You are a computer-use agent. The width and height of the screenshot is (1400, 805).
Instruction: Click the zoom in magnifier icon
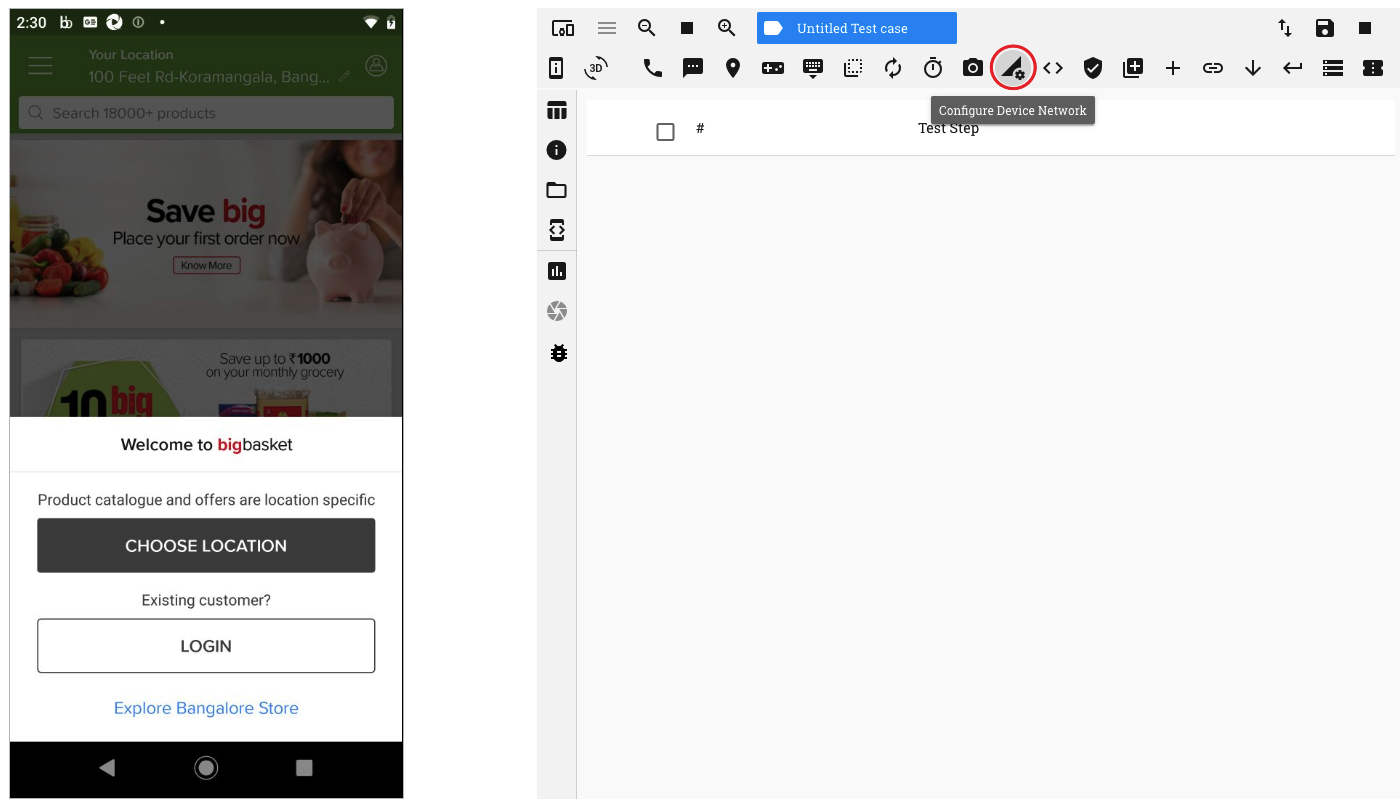[727, 28]
